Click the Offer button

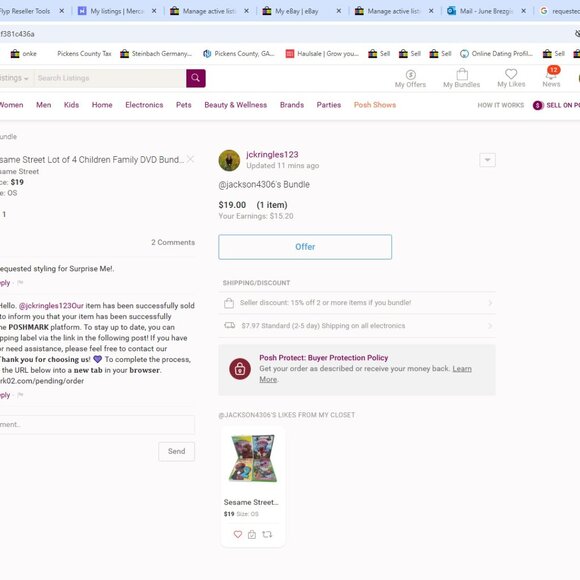coord(305,247)
